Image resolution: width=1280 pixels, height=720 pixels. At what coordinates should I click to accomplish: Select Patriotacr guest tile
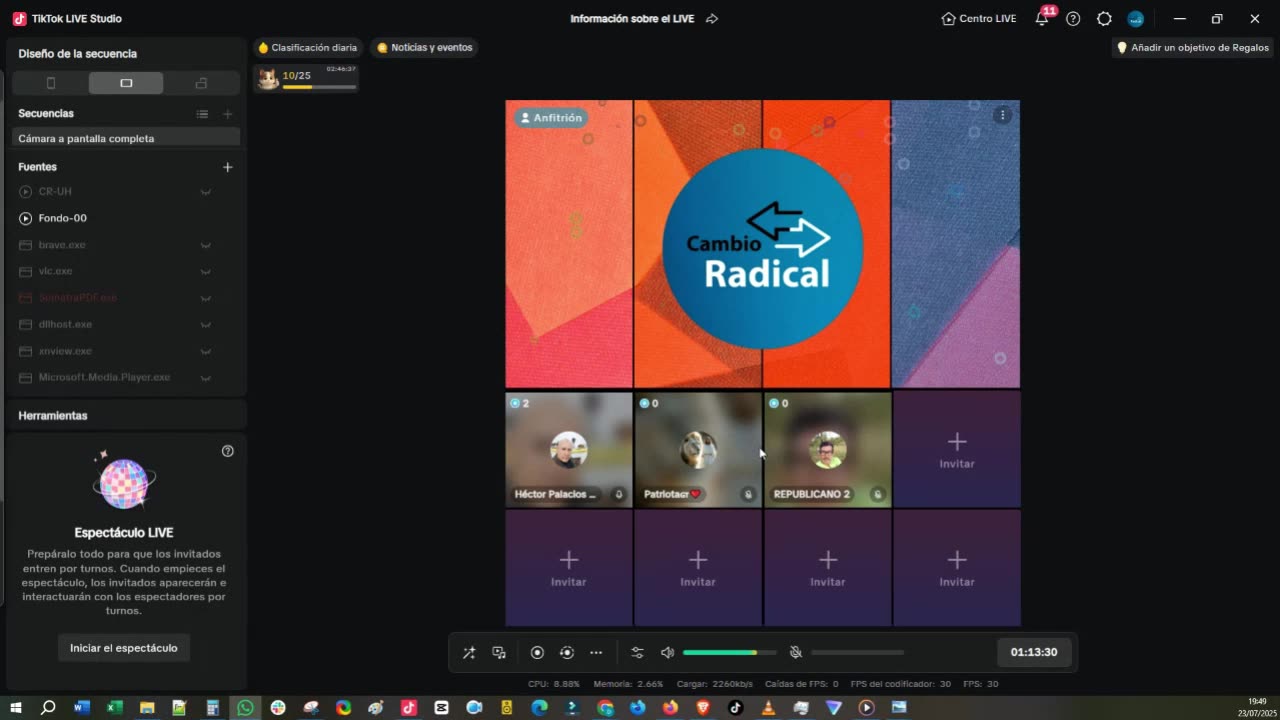tap(698, 450)
